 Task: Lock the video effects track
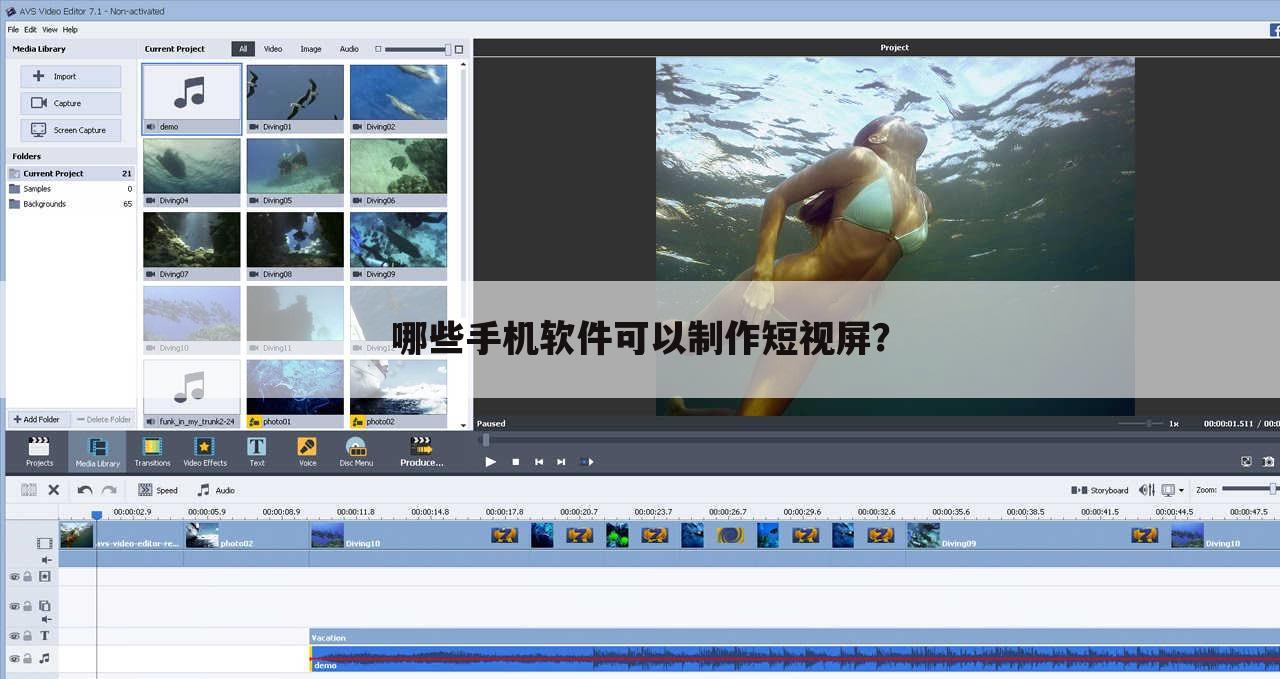tap(28, 577)
